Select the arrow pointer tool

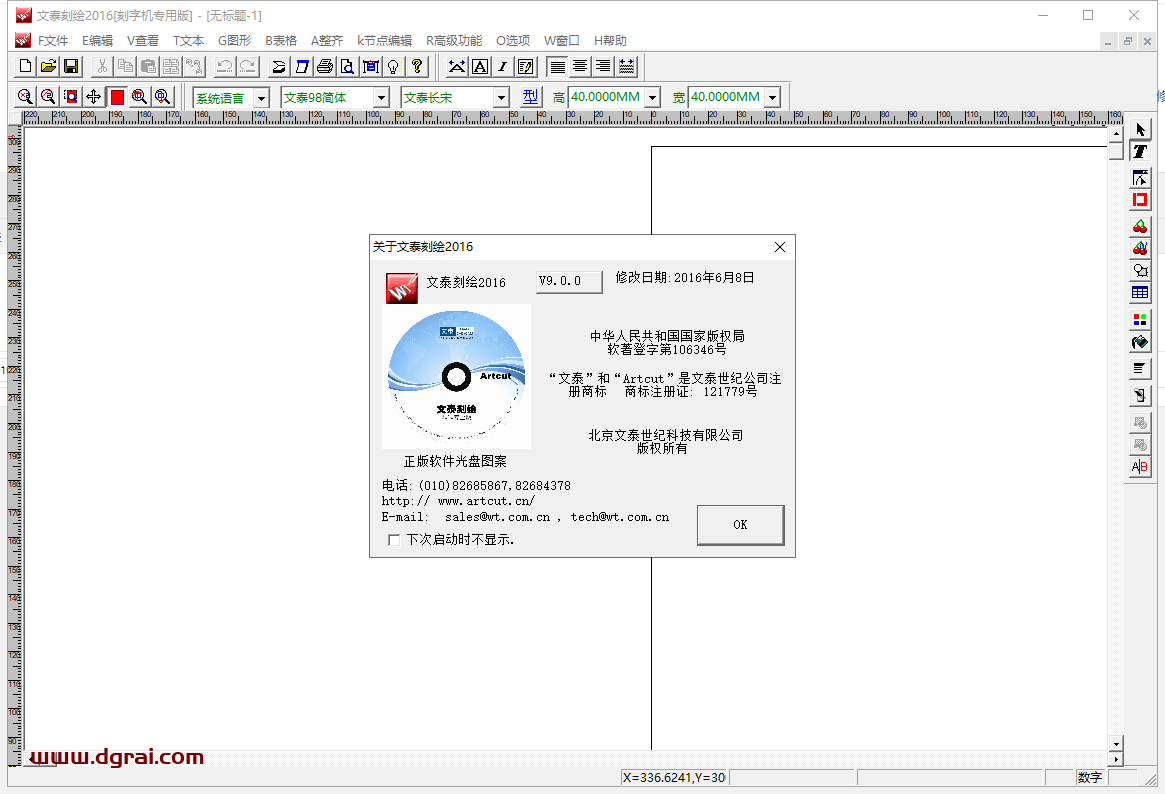(1140, 130)
